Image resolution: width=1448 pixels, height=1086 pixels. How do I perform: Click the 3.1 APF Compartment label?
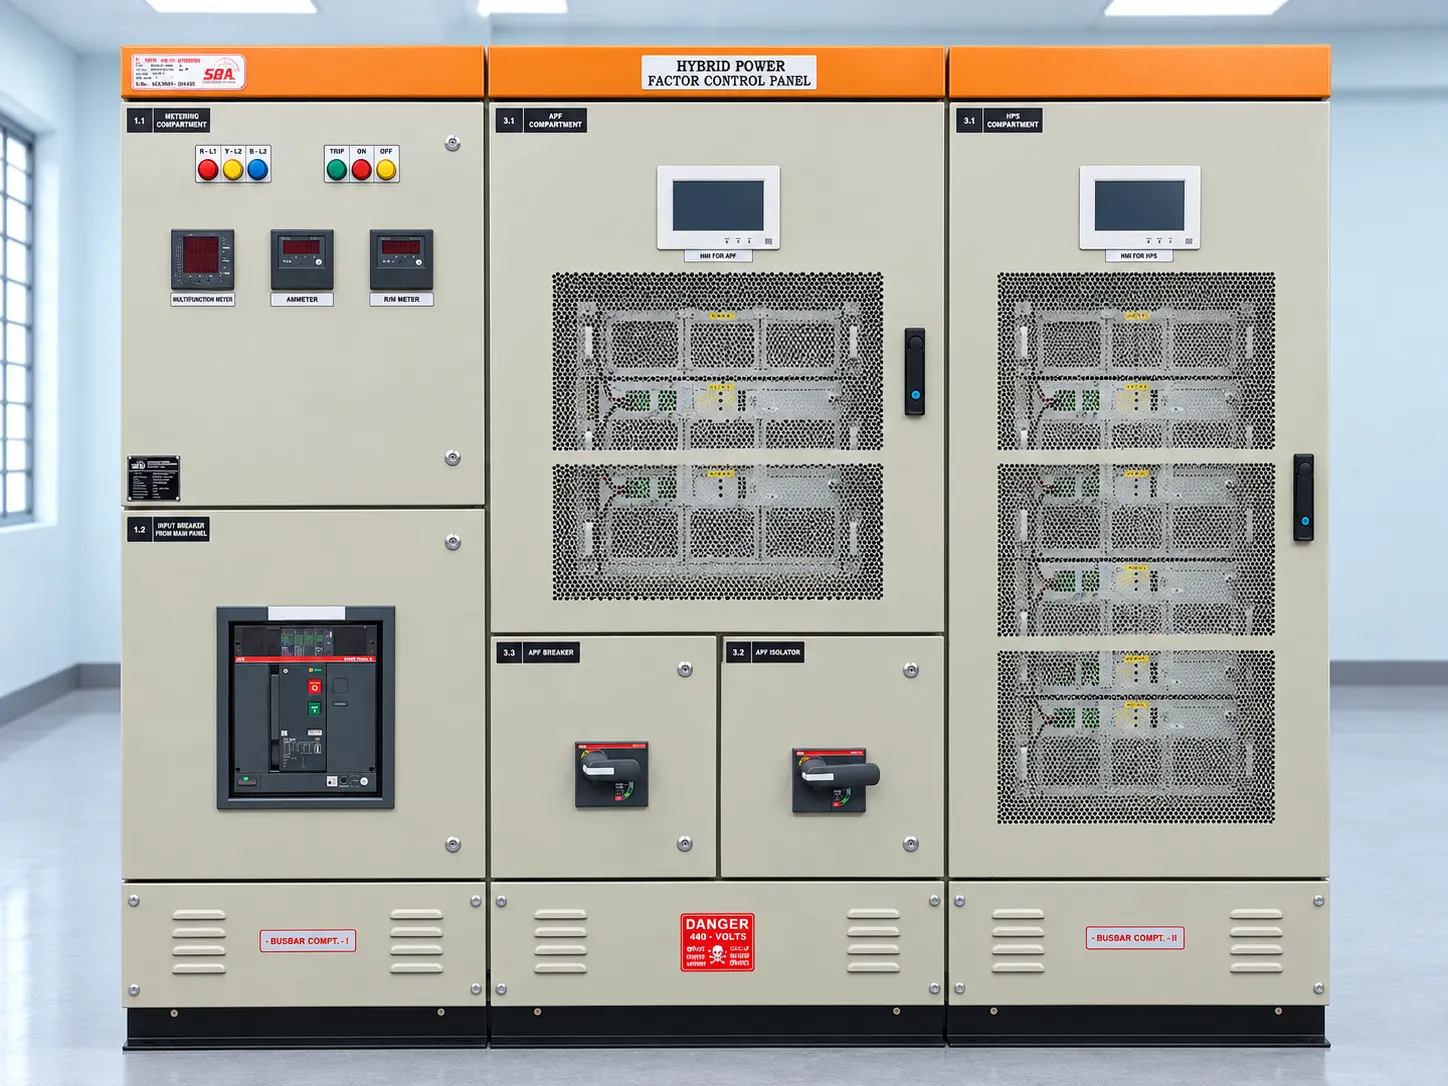point(541,121)
